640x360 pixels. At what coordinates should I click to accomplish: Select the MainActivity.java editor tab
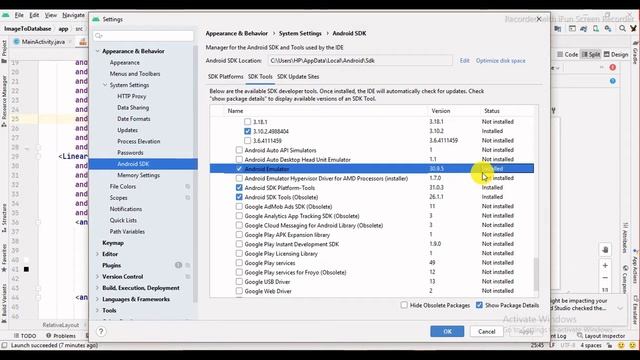pyautogui.click(x=42, y=42)
